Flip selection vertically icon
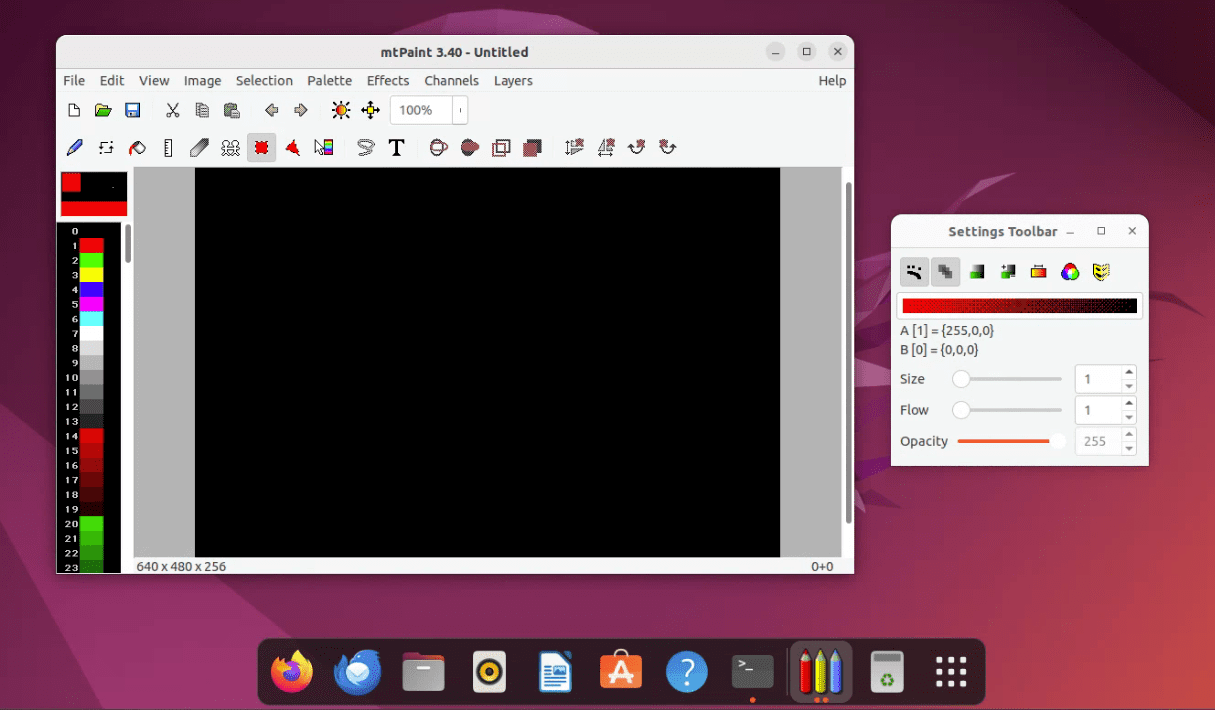This screenshot has width=1215, height=710. (574, 148)
